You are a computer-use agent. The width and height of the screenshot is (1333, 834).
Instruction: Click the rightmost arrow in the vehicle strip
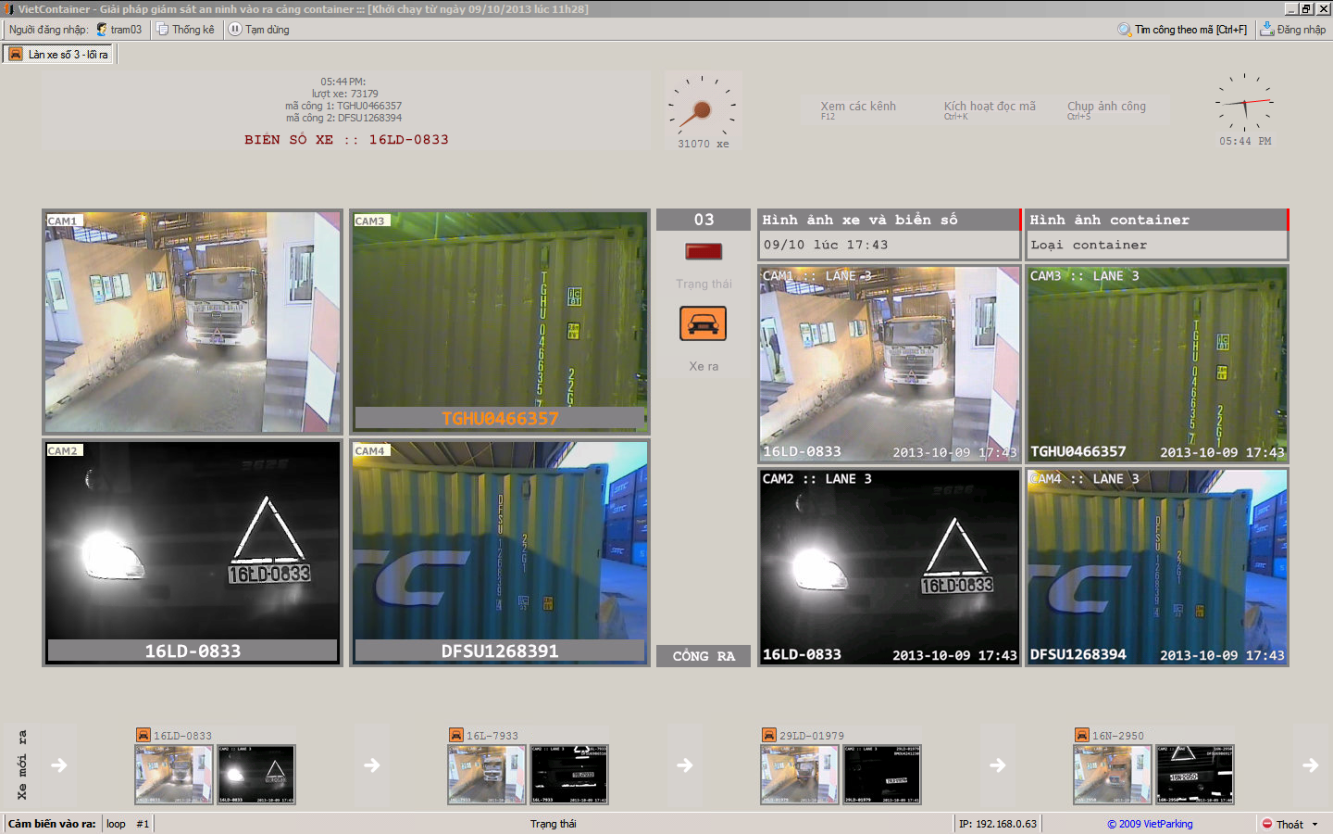(1310, 765)
